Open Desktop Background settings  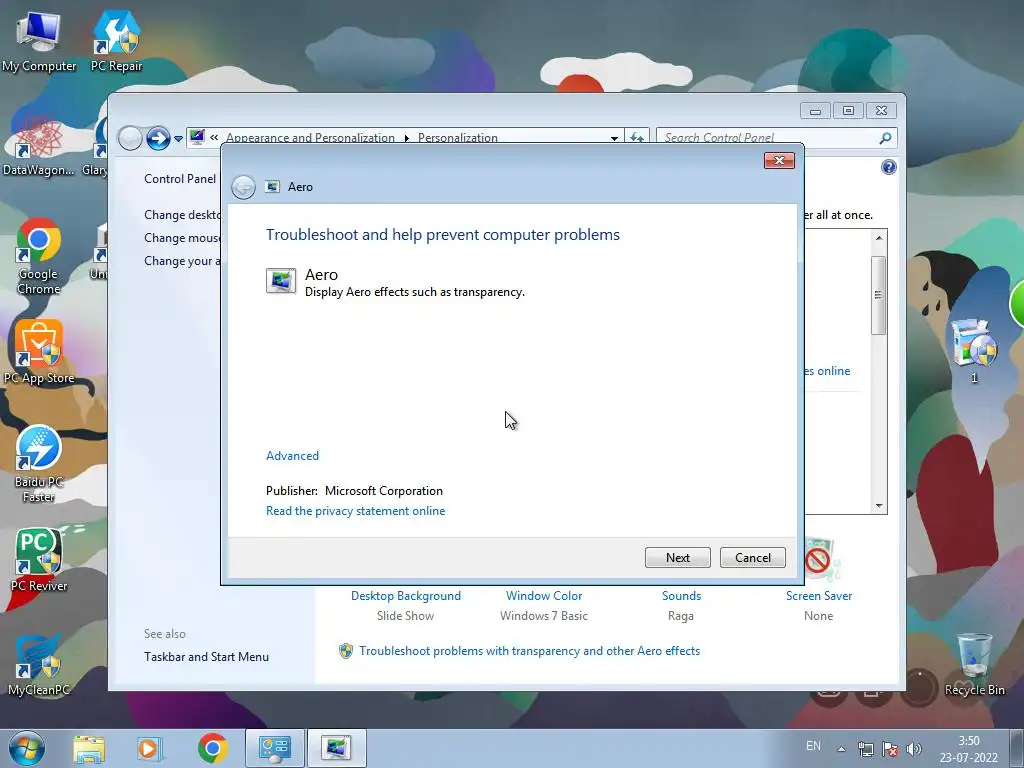pyautogui.click(x=406, y=596)
